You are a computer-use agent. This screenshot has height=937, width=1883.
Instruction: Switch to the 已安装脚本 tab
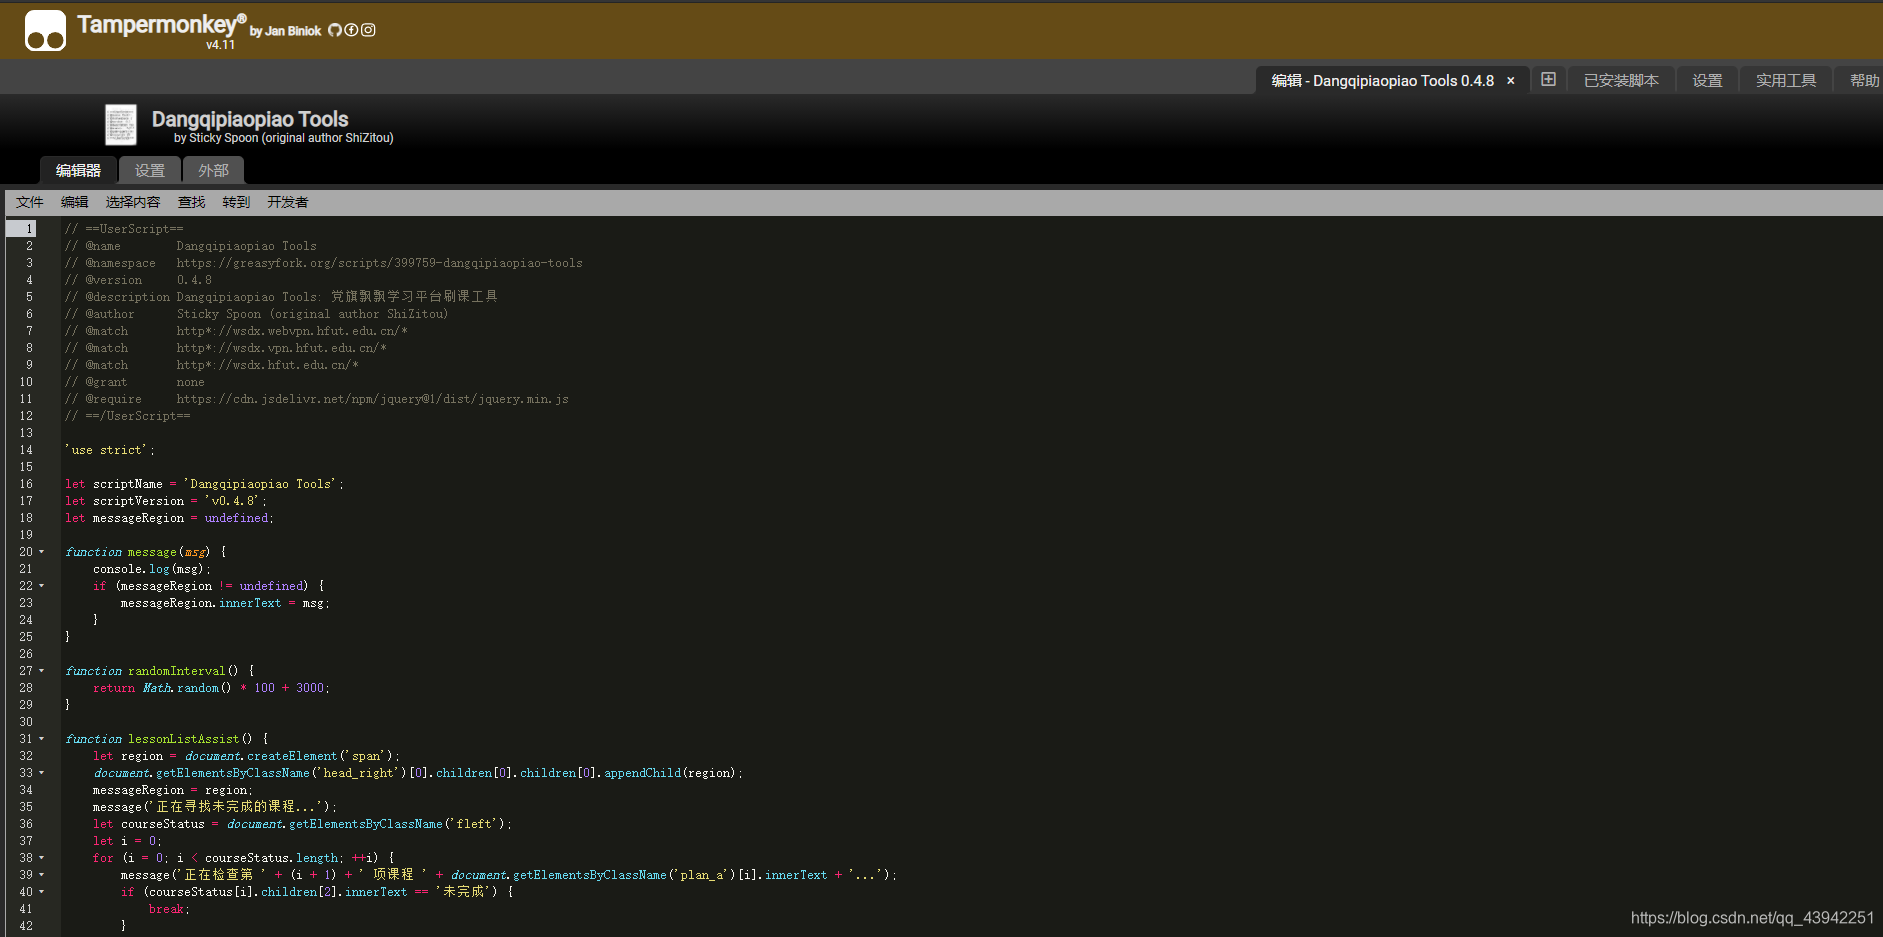1621,81
